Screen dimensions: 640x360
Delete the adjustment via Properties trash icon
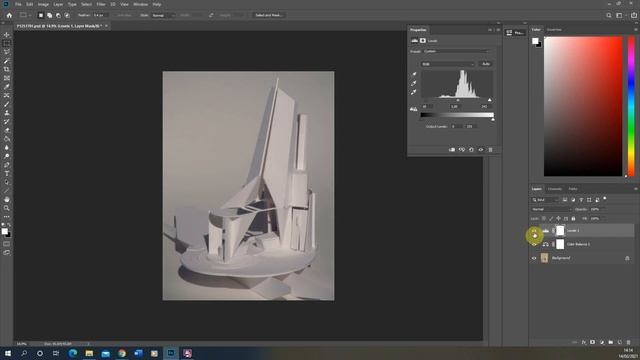coord(491,150)
